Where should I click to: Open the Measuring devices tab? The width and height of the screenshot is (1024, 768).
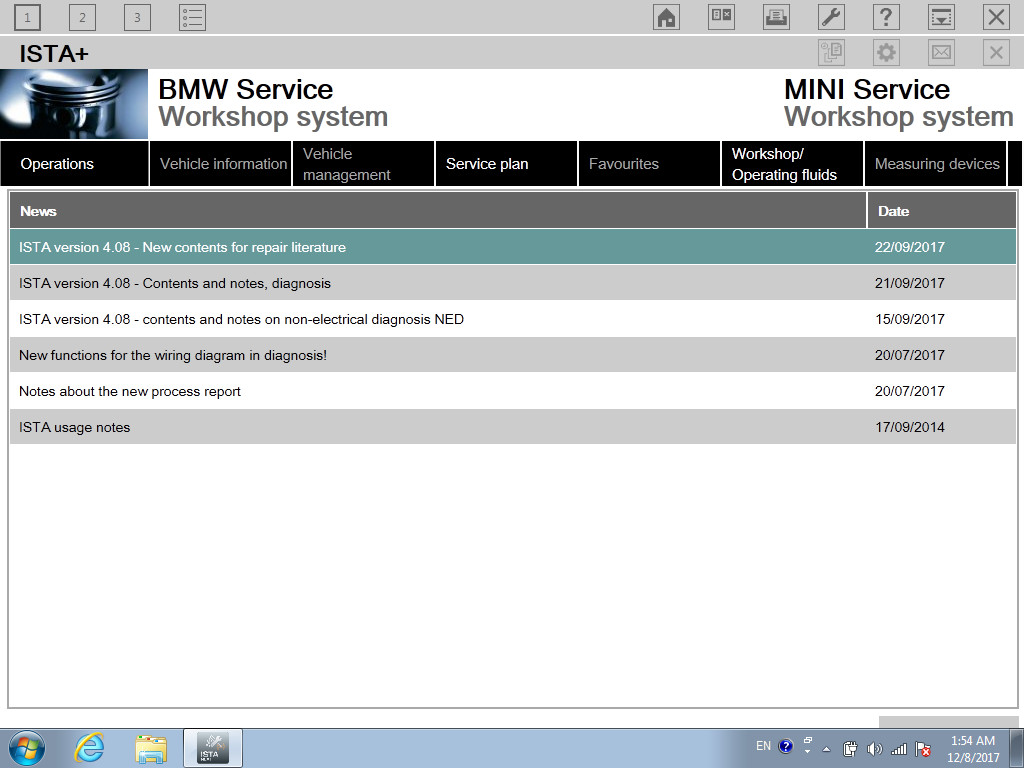point(936,164)
